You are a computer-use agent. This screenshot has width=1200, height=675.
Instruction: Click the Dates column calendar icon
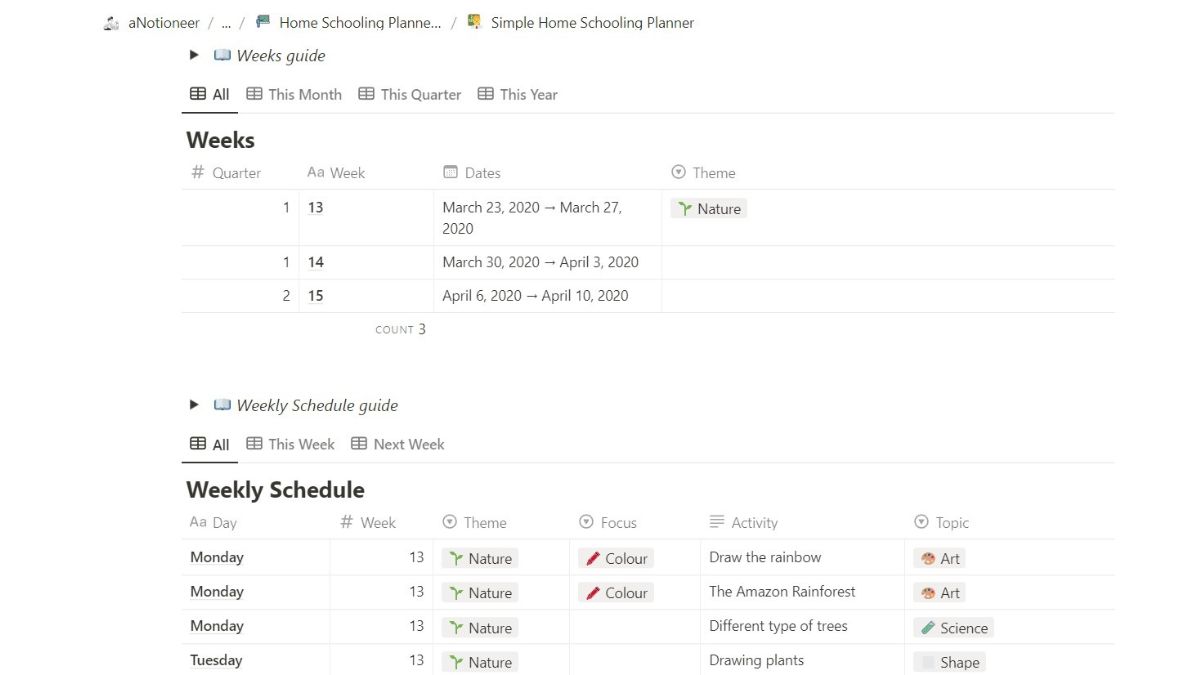450,173
